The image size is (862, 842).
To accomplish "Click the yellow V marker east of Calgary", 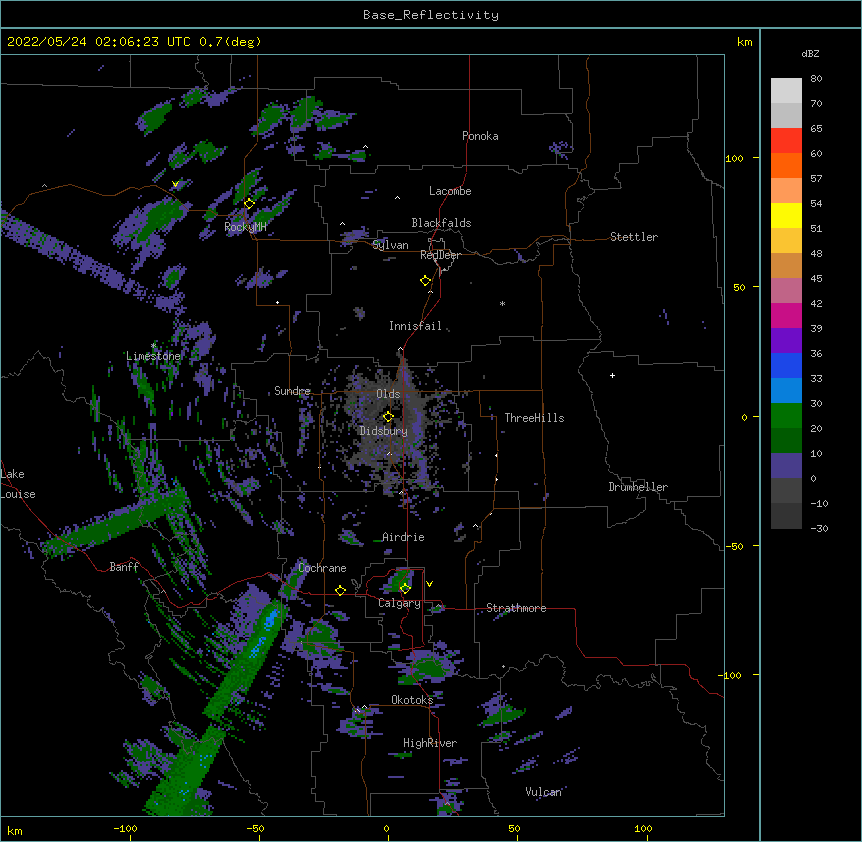I will click(429, 584).
